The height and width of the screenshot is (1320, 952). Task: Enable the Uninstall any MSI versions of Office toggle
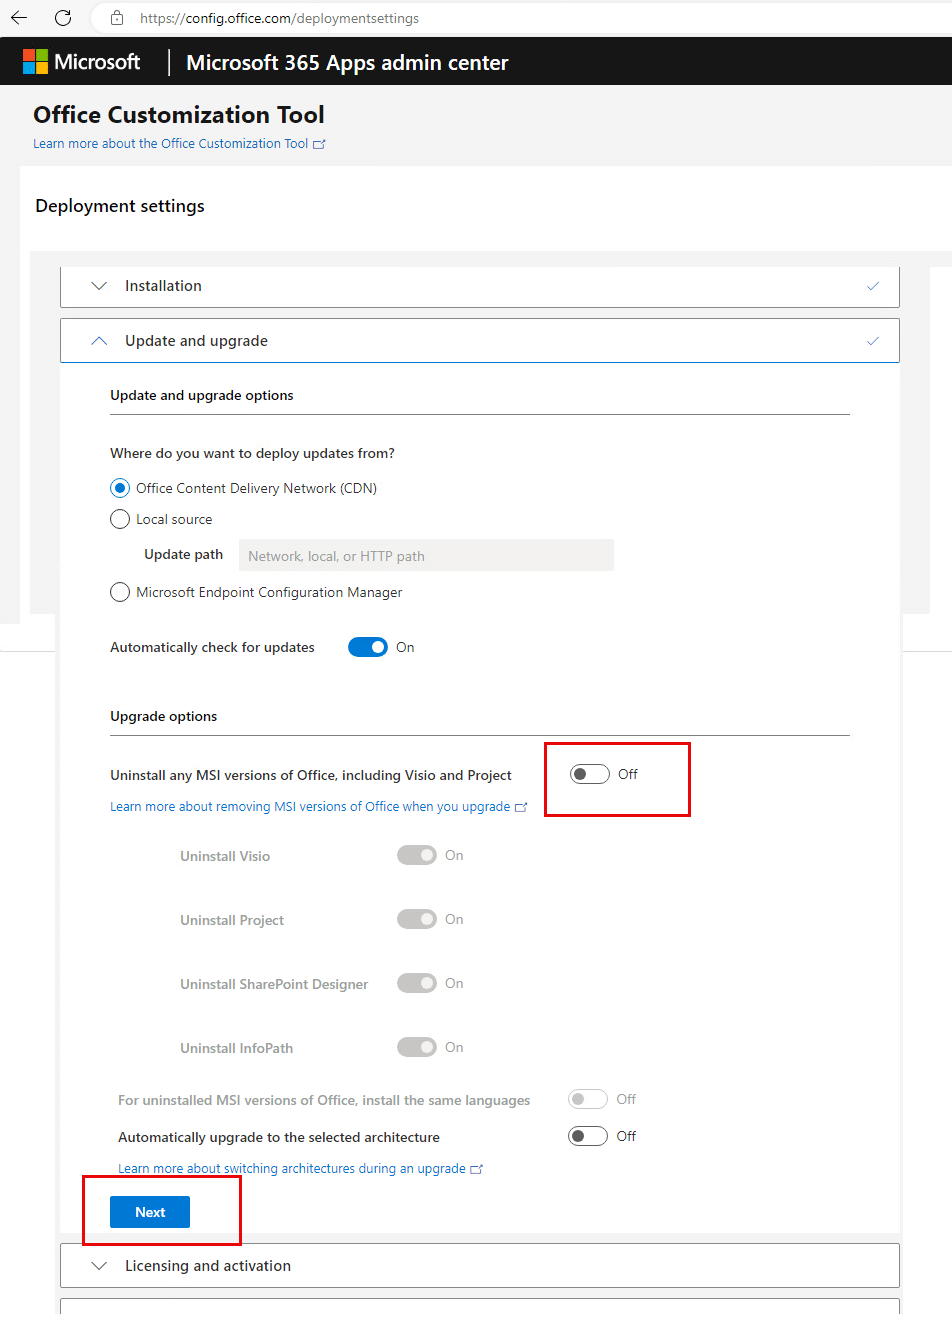(x=589, y=773)
